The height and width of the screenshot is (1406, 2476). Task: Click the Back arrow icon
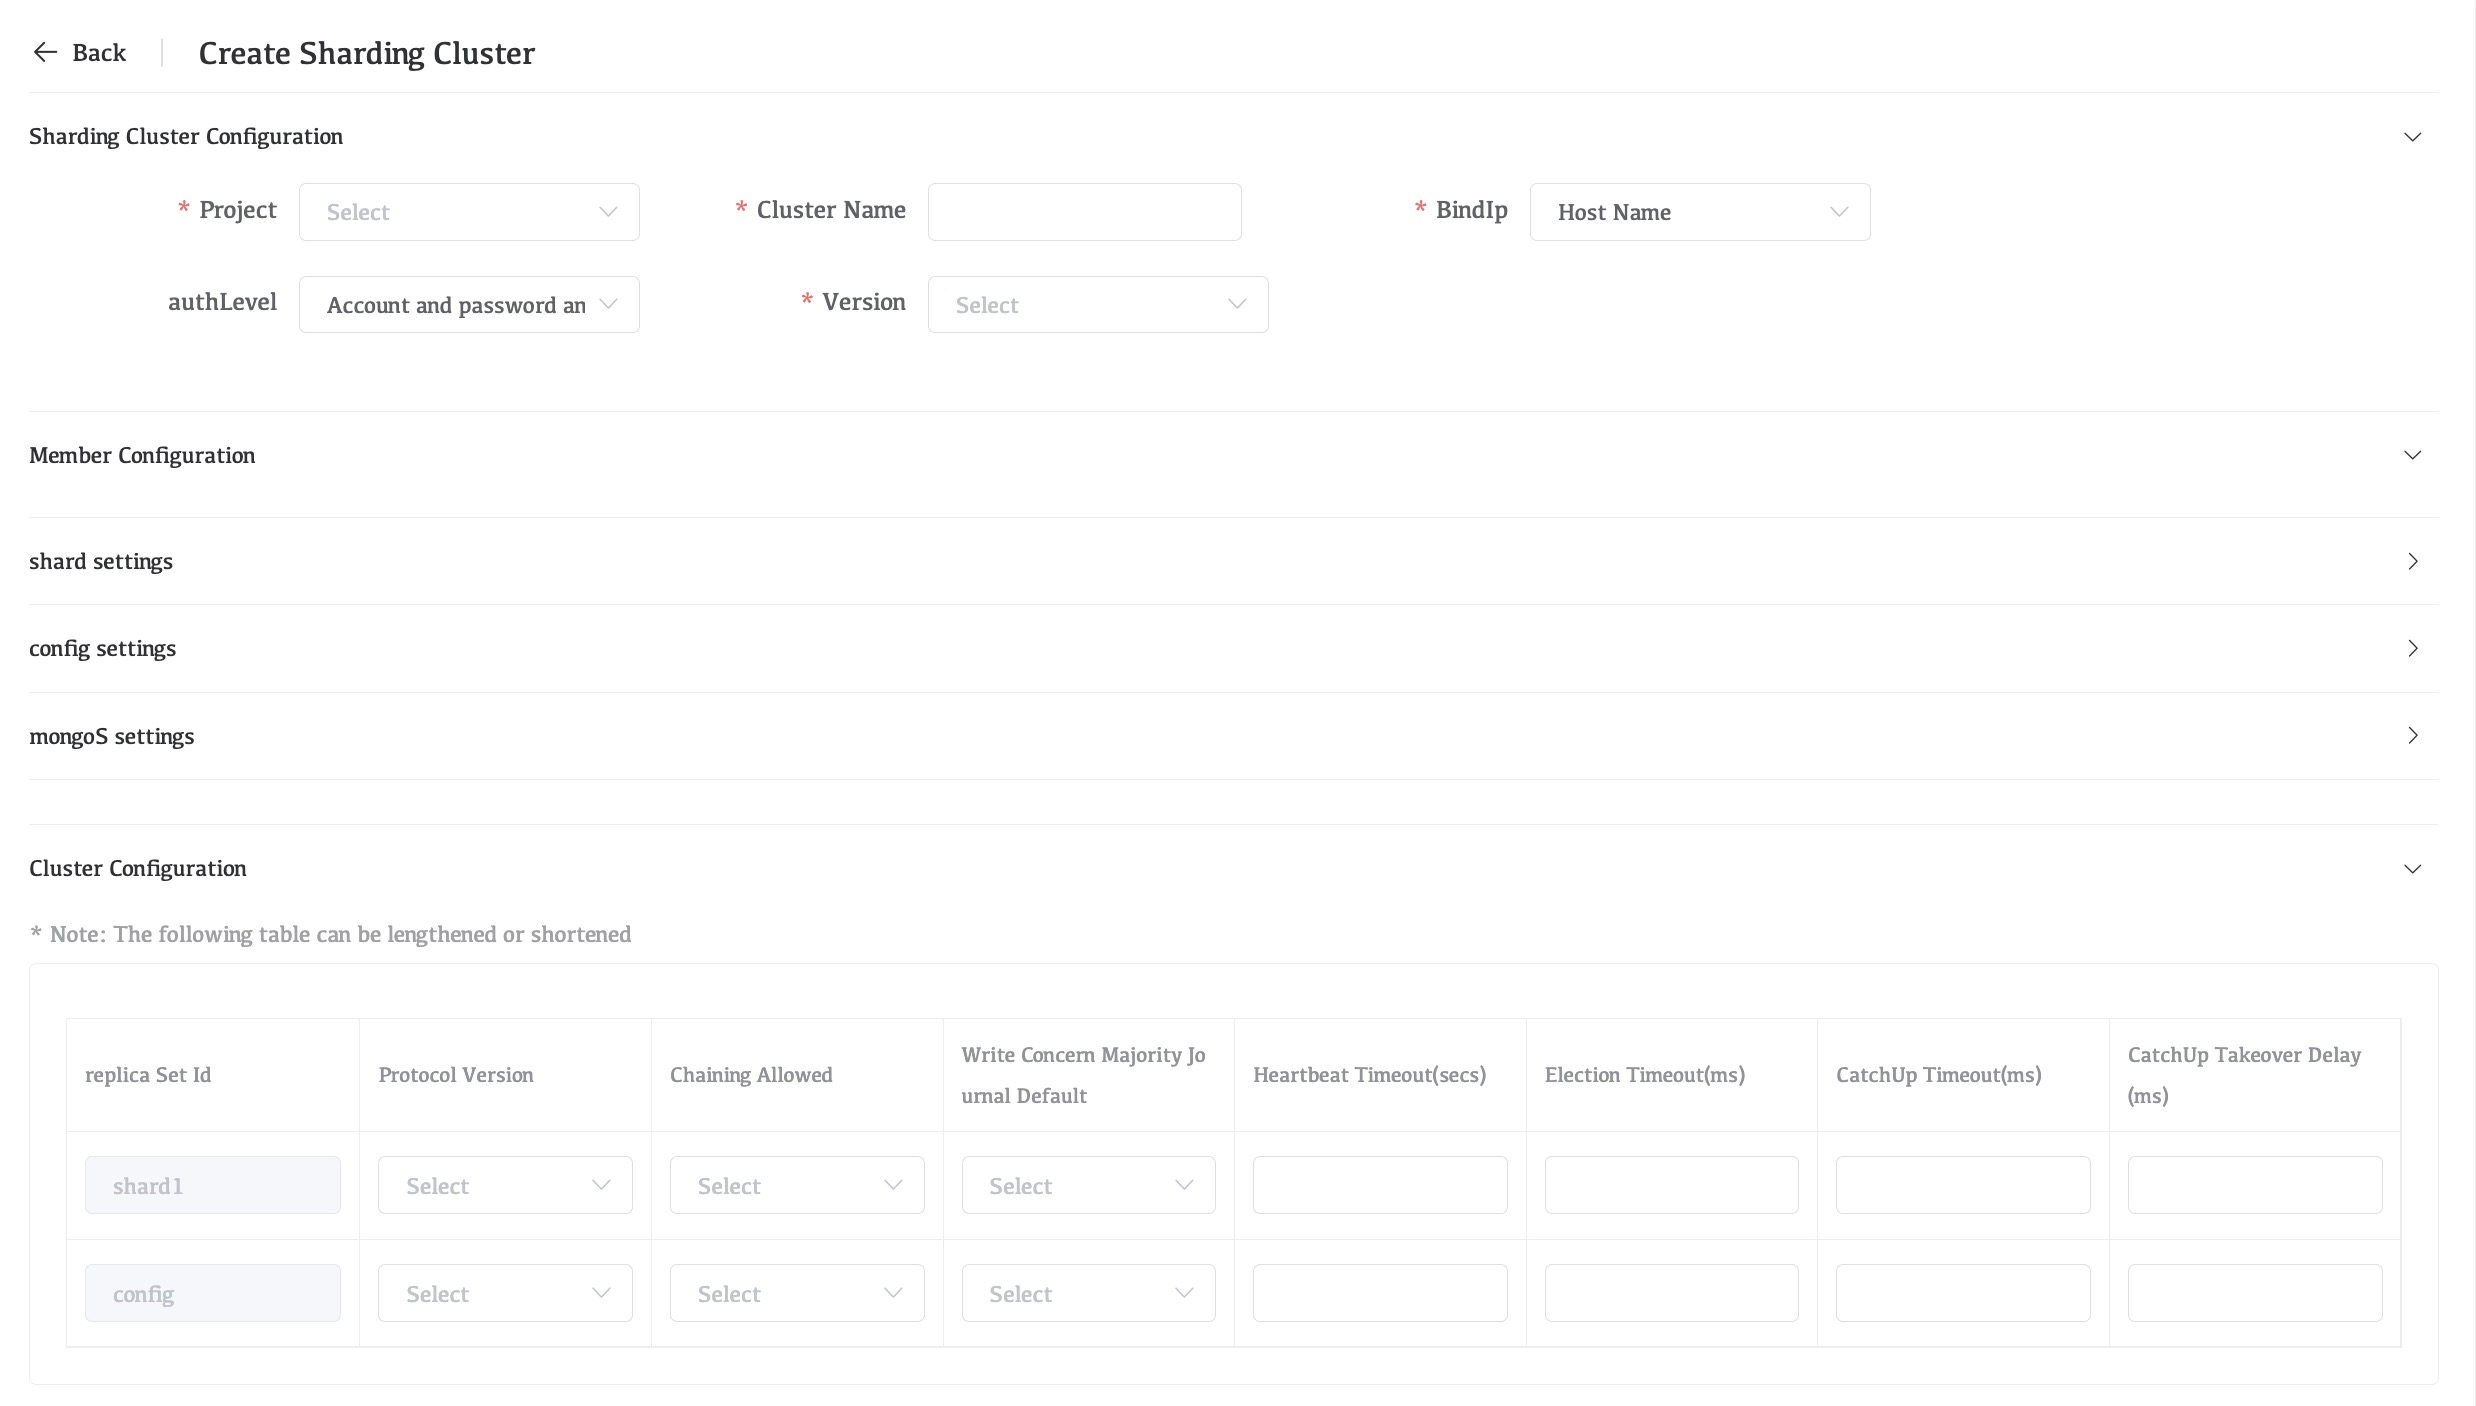tap(45, 52)
